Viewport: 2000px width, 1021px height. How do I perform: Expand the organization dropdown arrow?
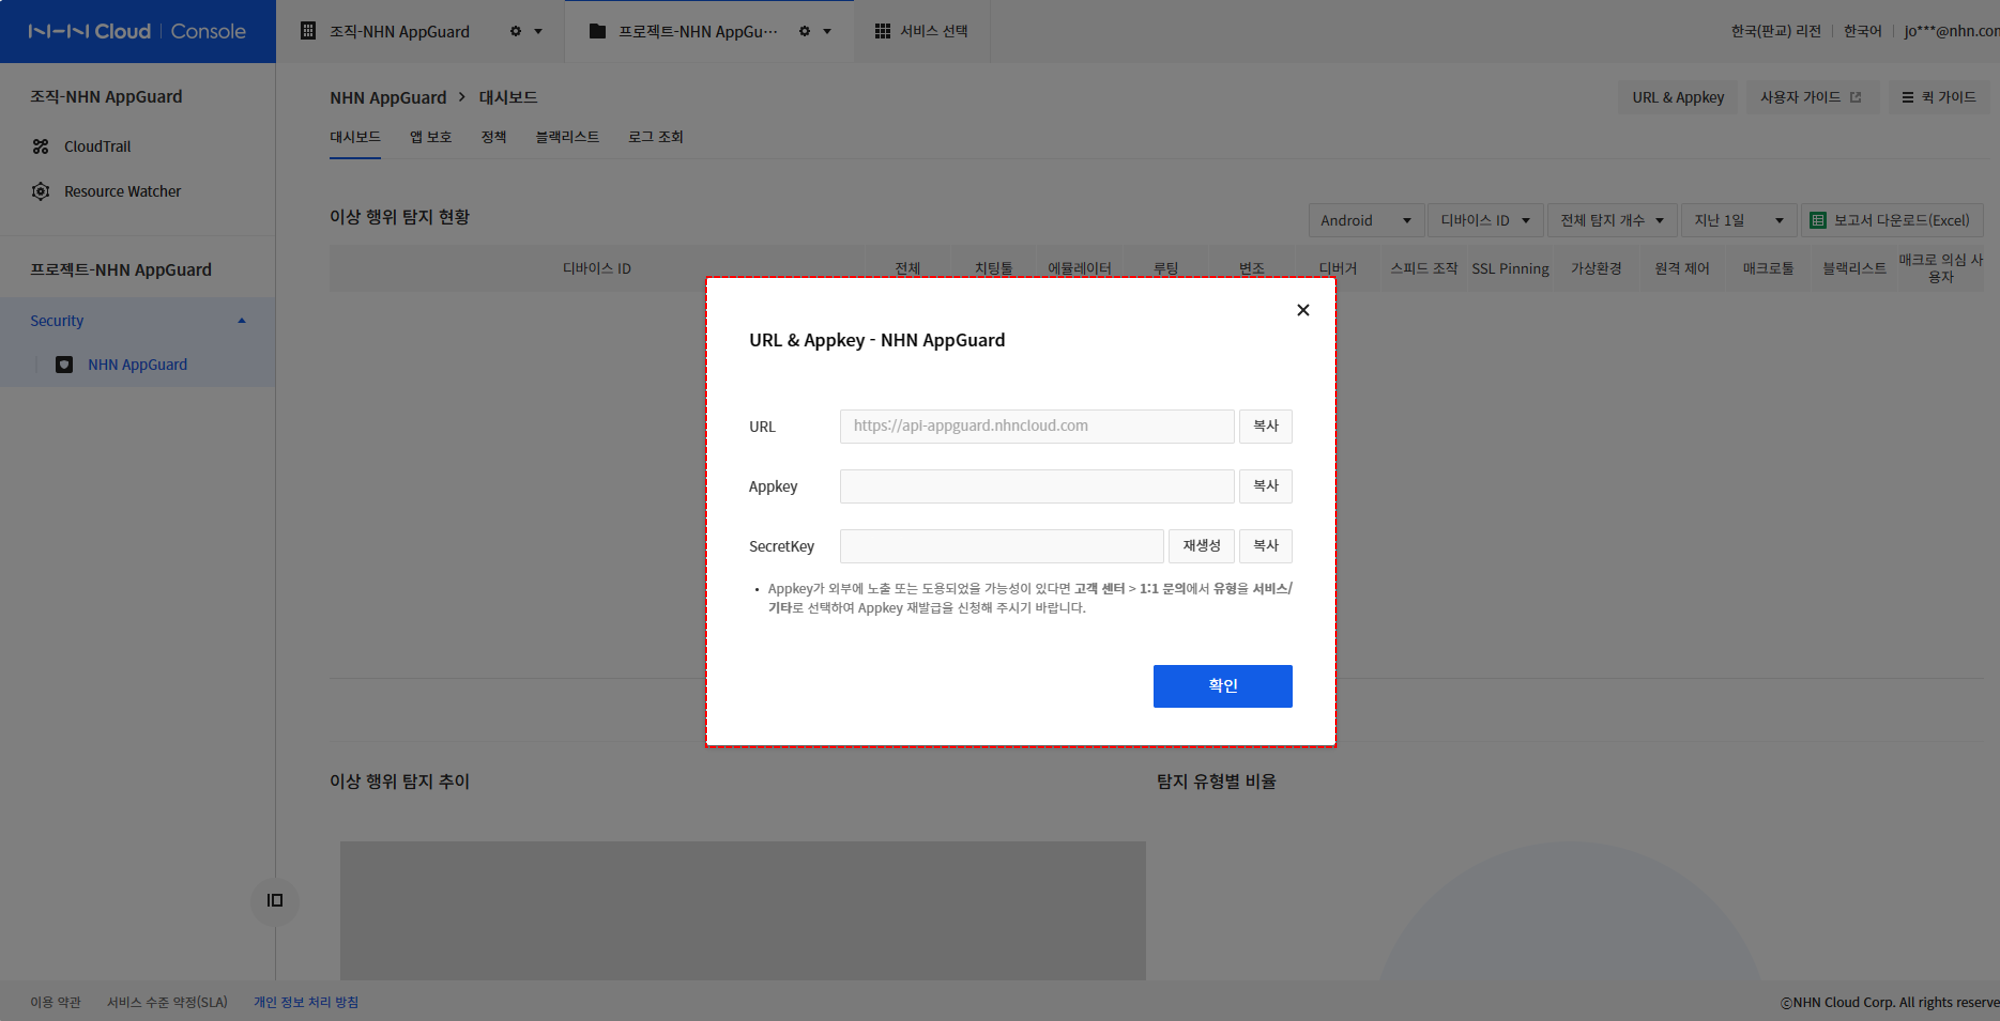coord(538,31)
